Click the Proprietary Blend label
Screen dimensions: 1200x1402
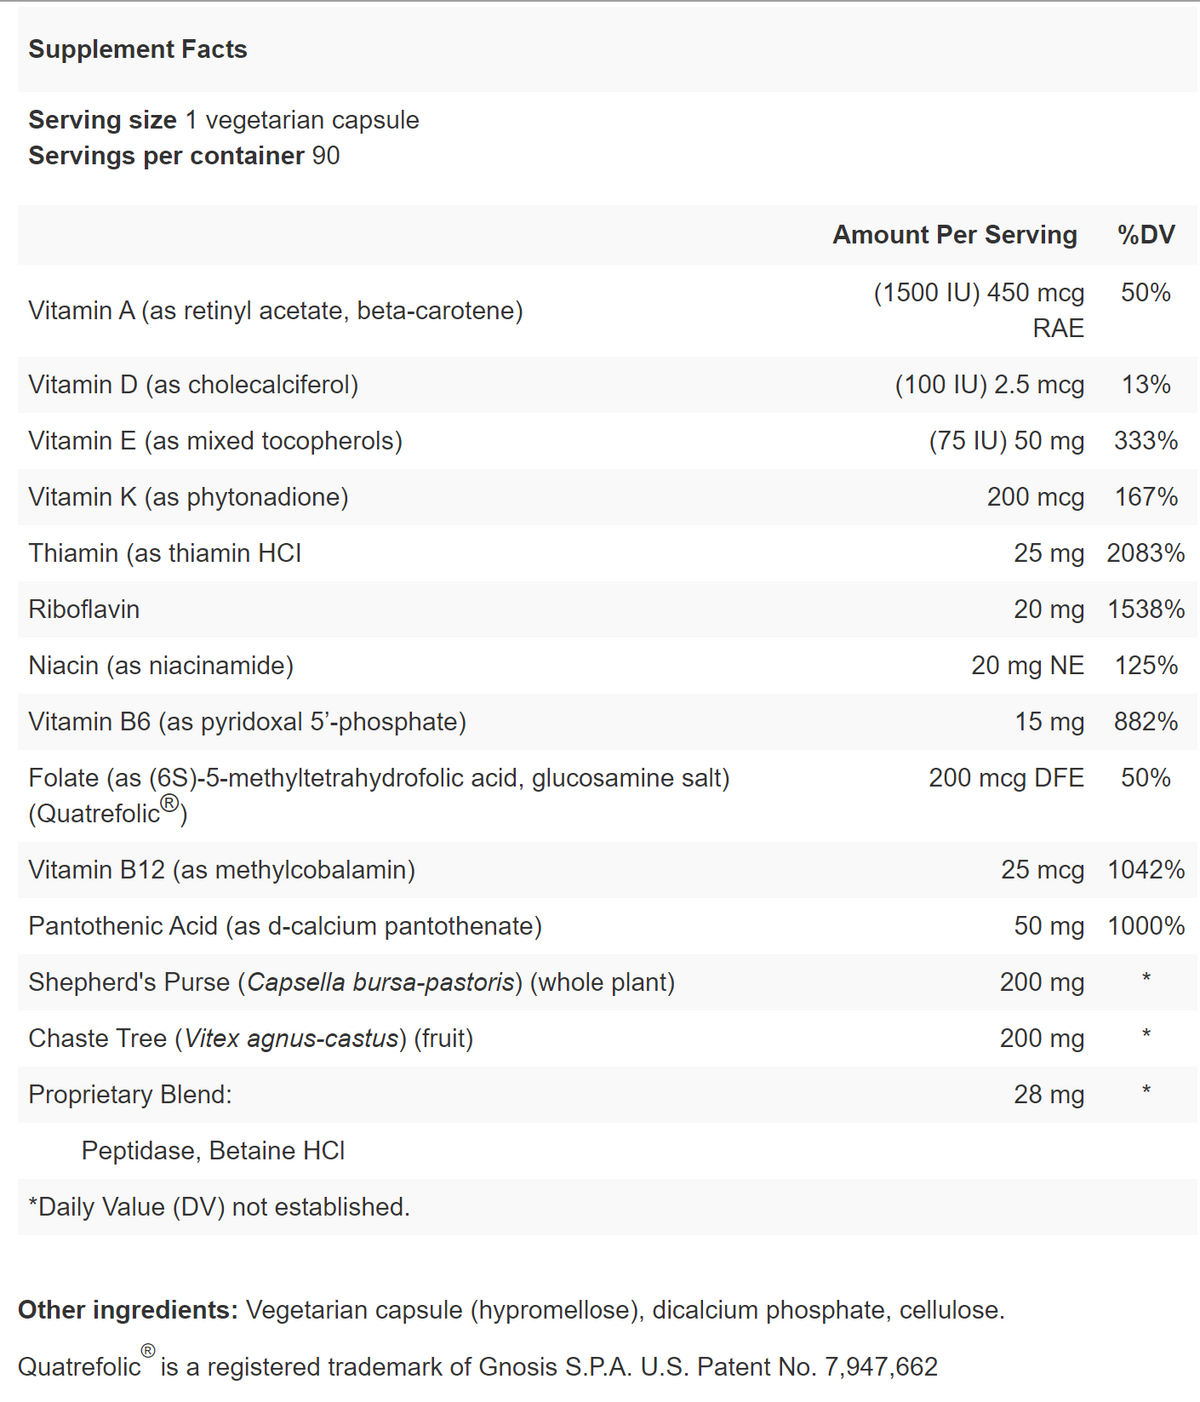point(130,1095)
